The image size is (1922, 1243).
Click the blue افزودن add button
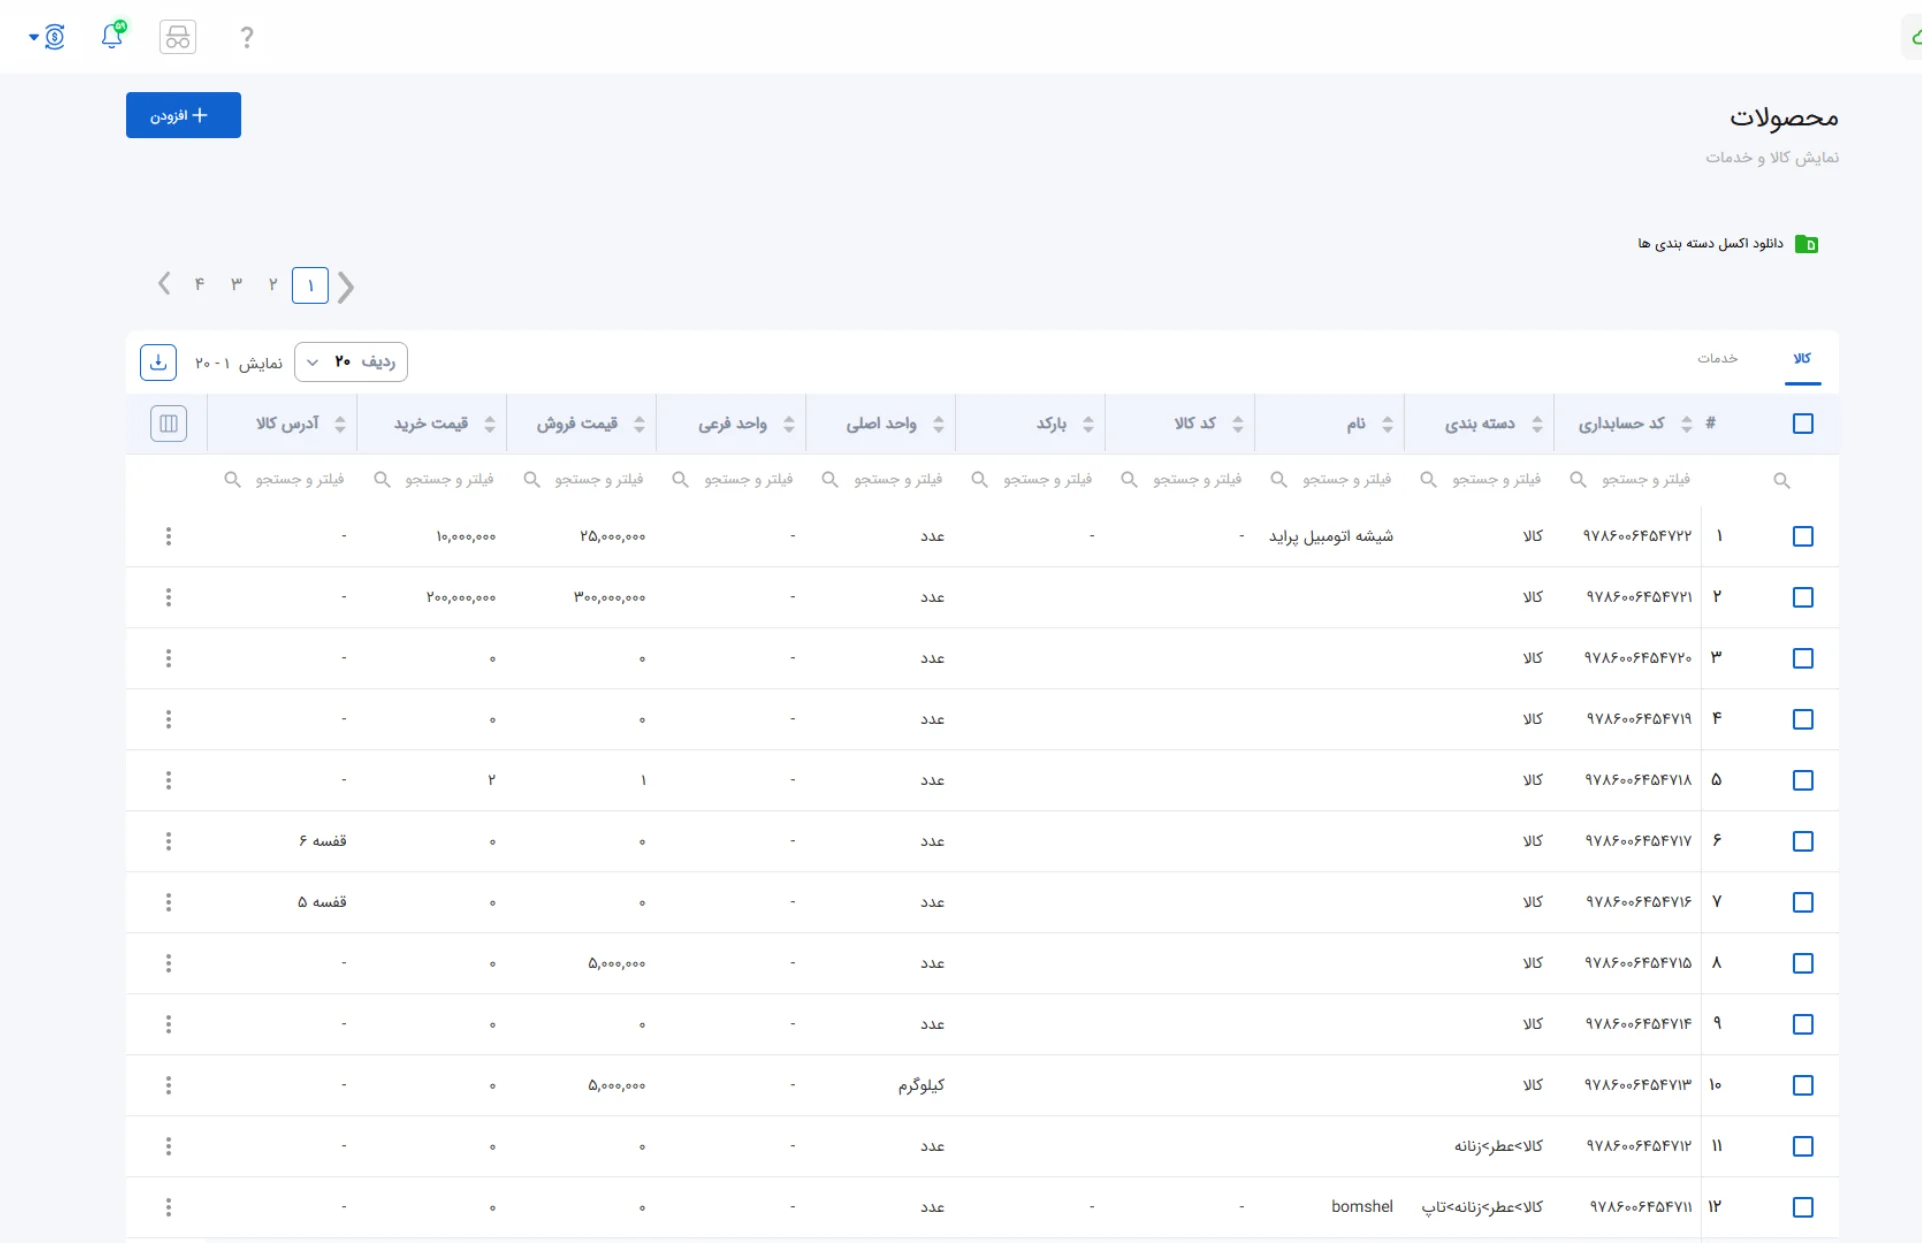pos(183,115)
